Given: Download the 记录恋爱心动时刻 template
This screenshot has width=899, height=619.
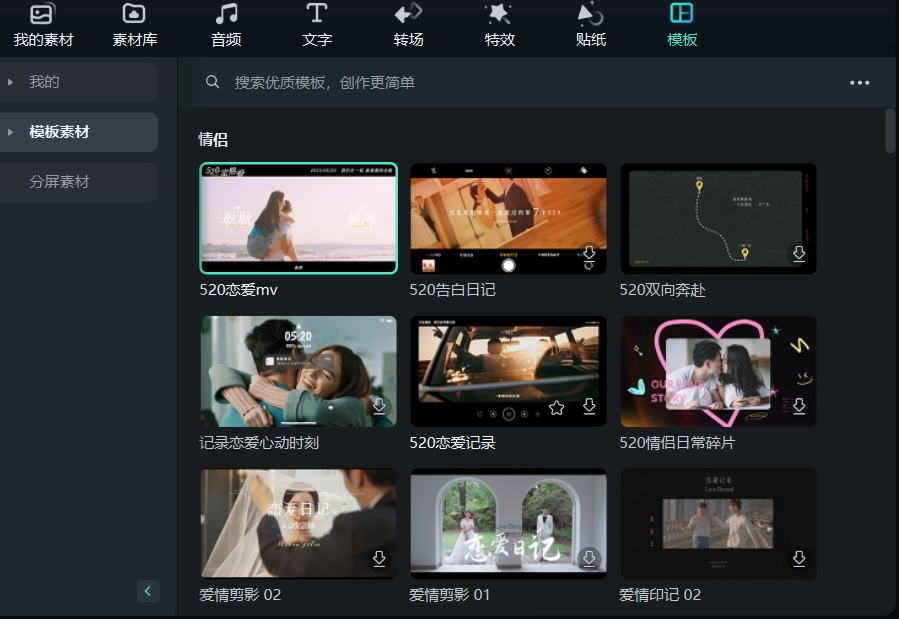Looking at the screenshot, I should [379, 406].
